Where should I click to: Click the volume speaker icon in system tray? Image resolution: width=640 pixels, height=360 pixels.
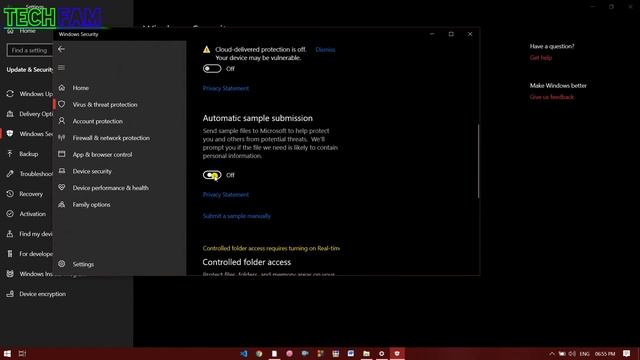[572, 353]
